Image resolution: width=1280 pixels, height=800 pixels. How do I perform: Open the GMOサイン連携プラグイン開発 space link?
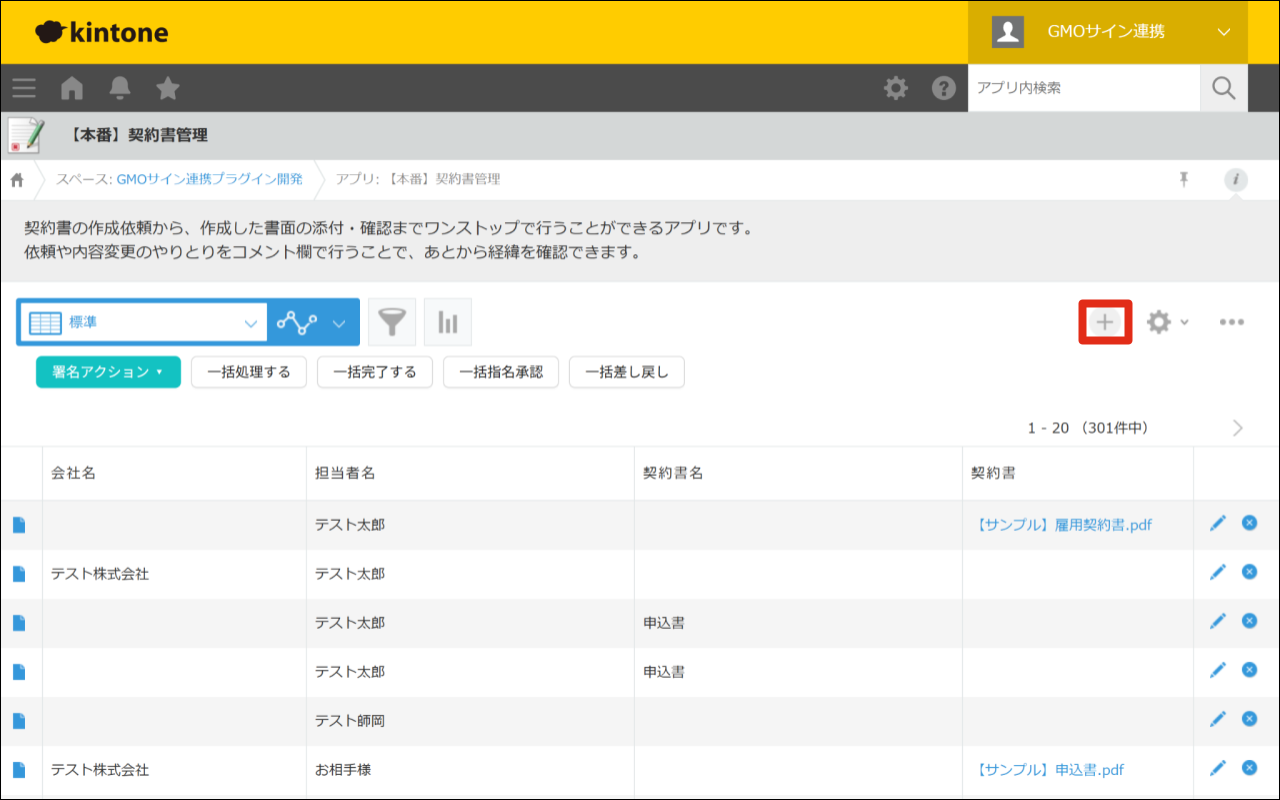click(209, 179)
